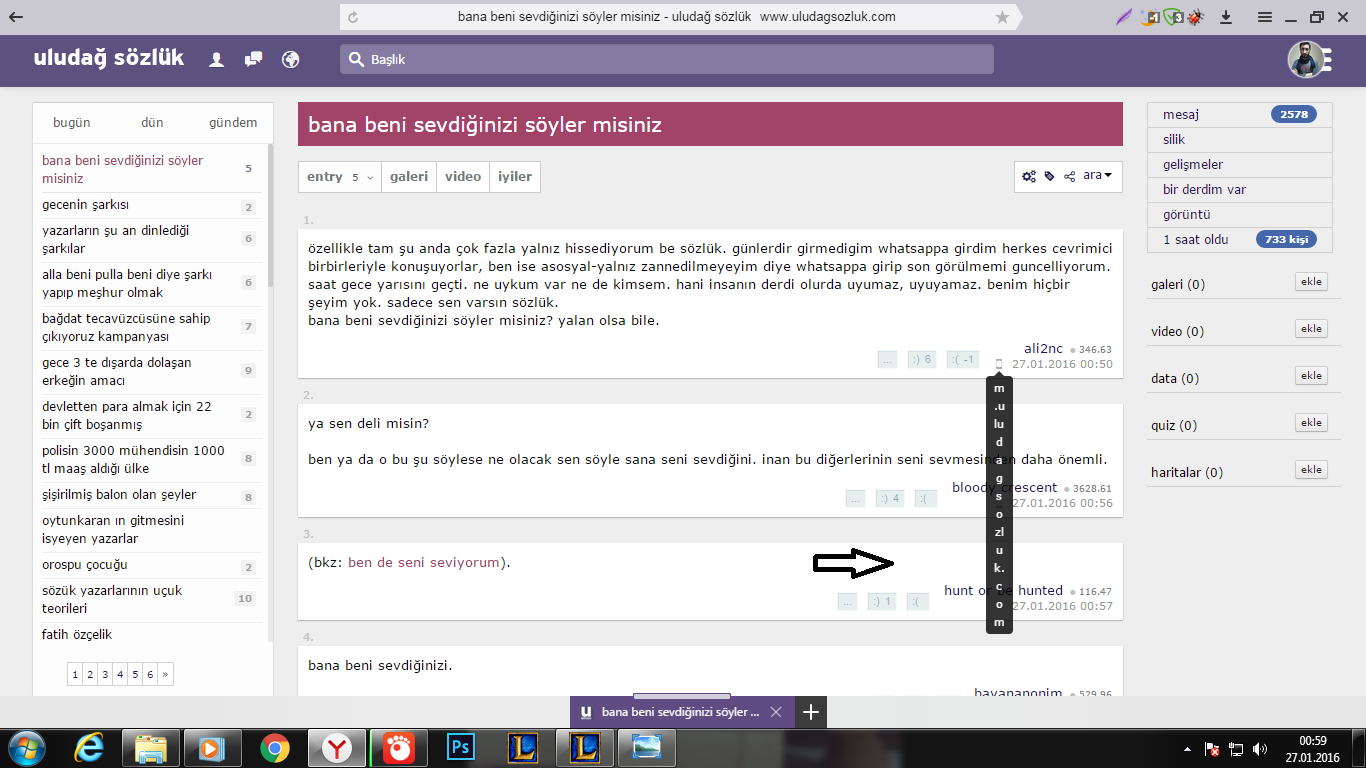This screenshot has width=1366, height=768.
Task: Upvote the first entry by ali2nc
Action: point(921,359)
